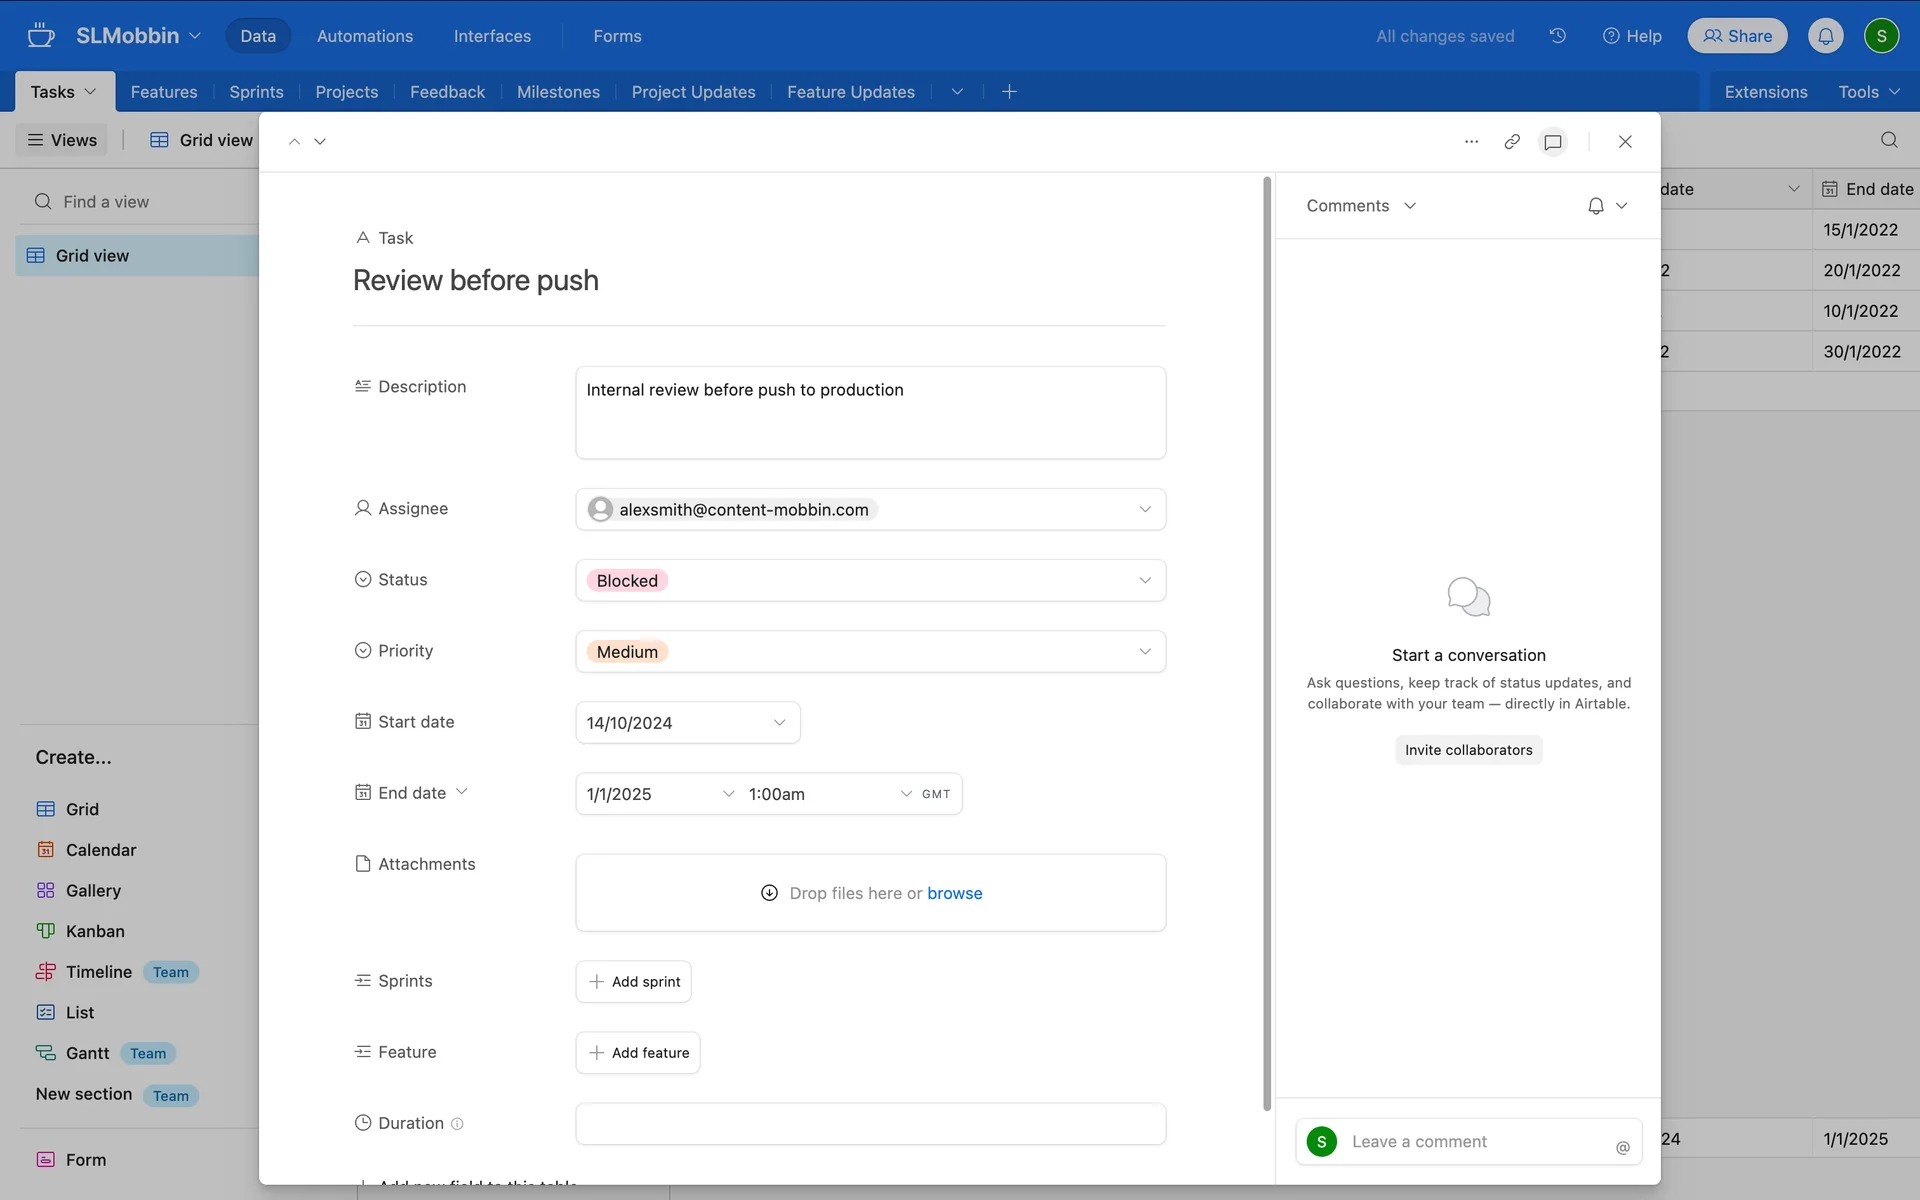Open the notifications bell in header
This screenshot has height=1200, width=1920.
click(x=1825, y=36)
